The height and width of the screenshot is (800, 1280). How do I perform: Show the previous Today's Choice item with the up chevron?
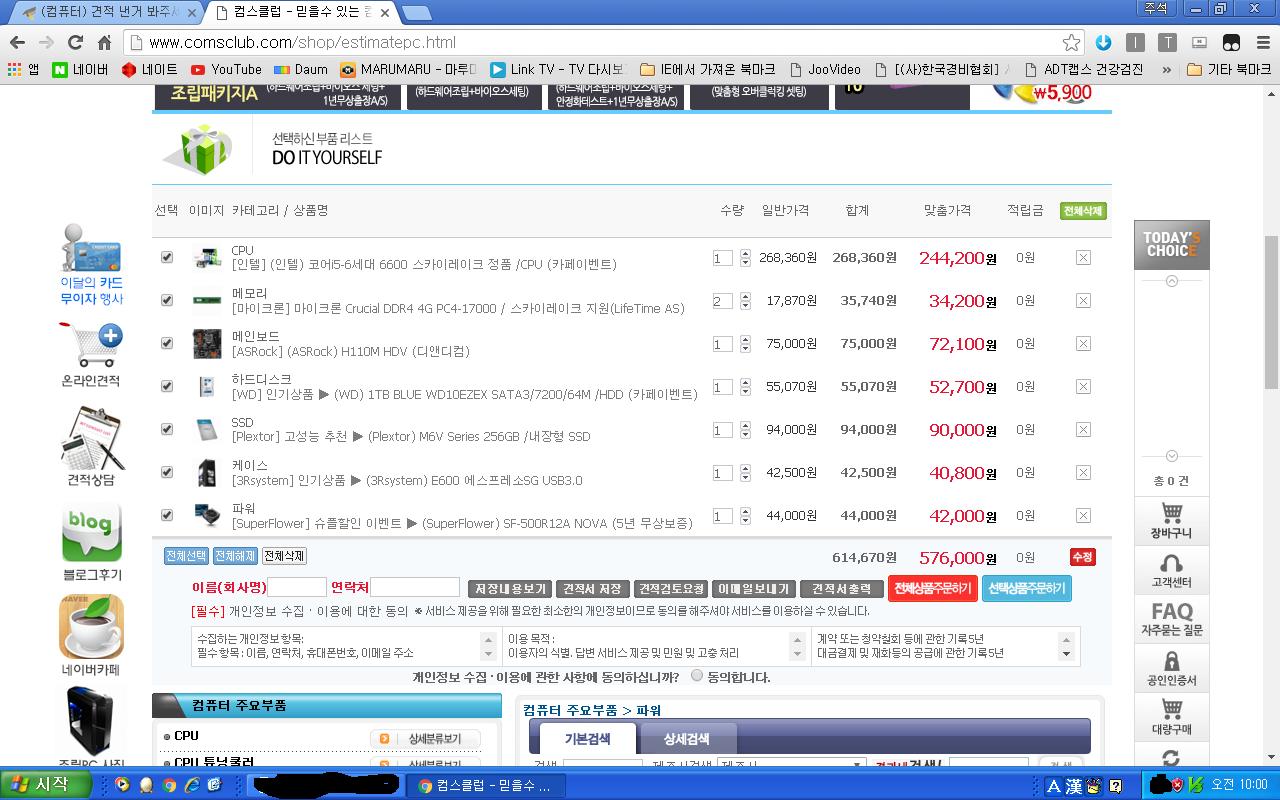(x=1172, y=281)
